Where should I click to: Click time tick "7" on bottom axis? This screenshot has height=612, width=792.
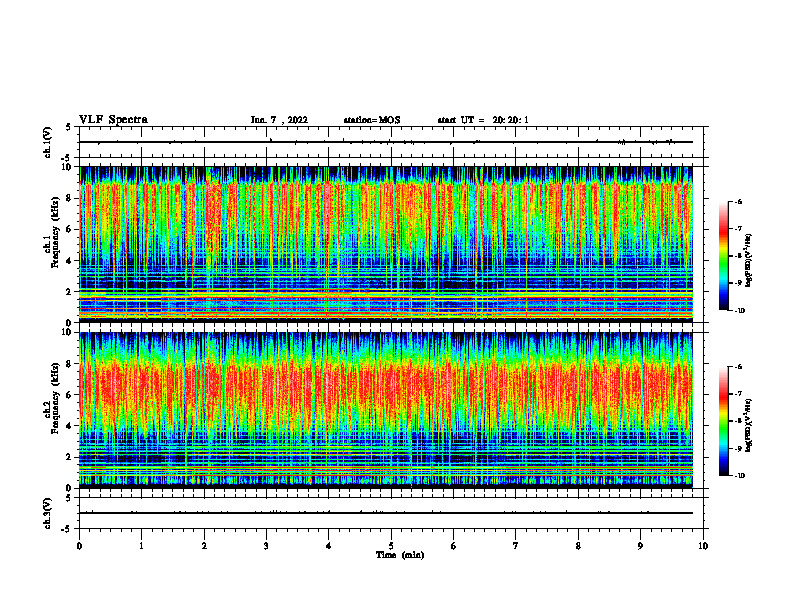point(516,546)
